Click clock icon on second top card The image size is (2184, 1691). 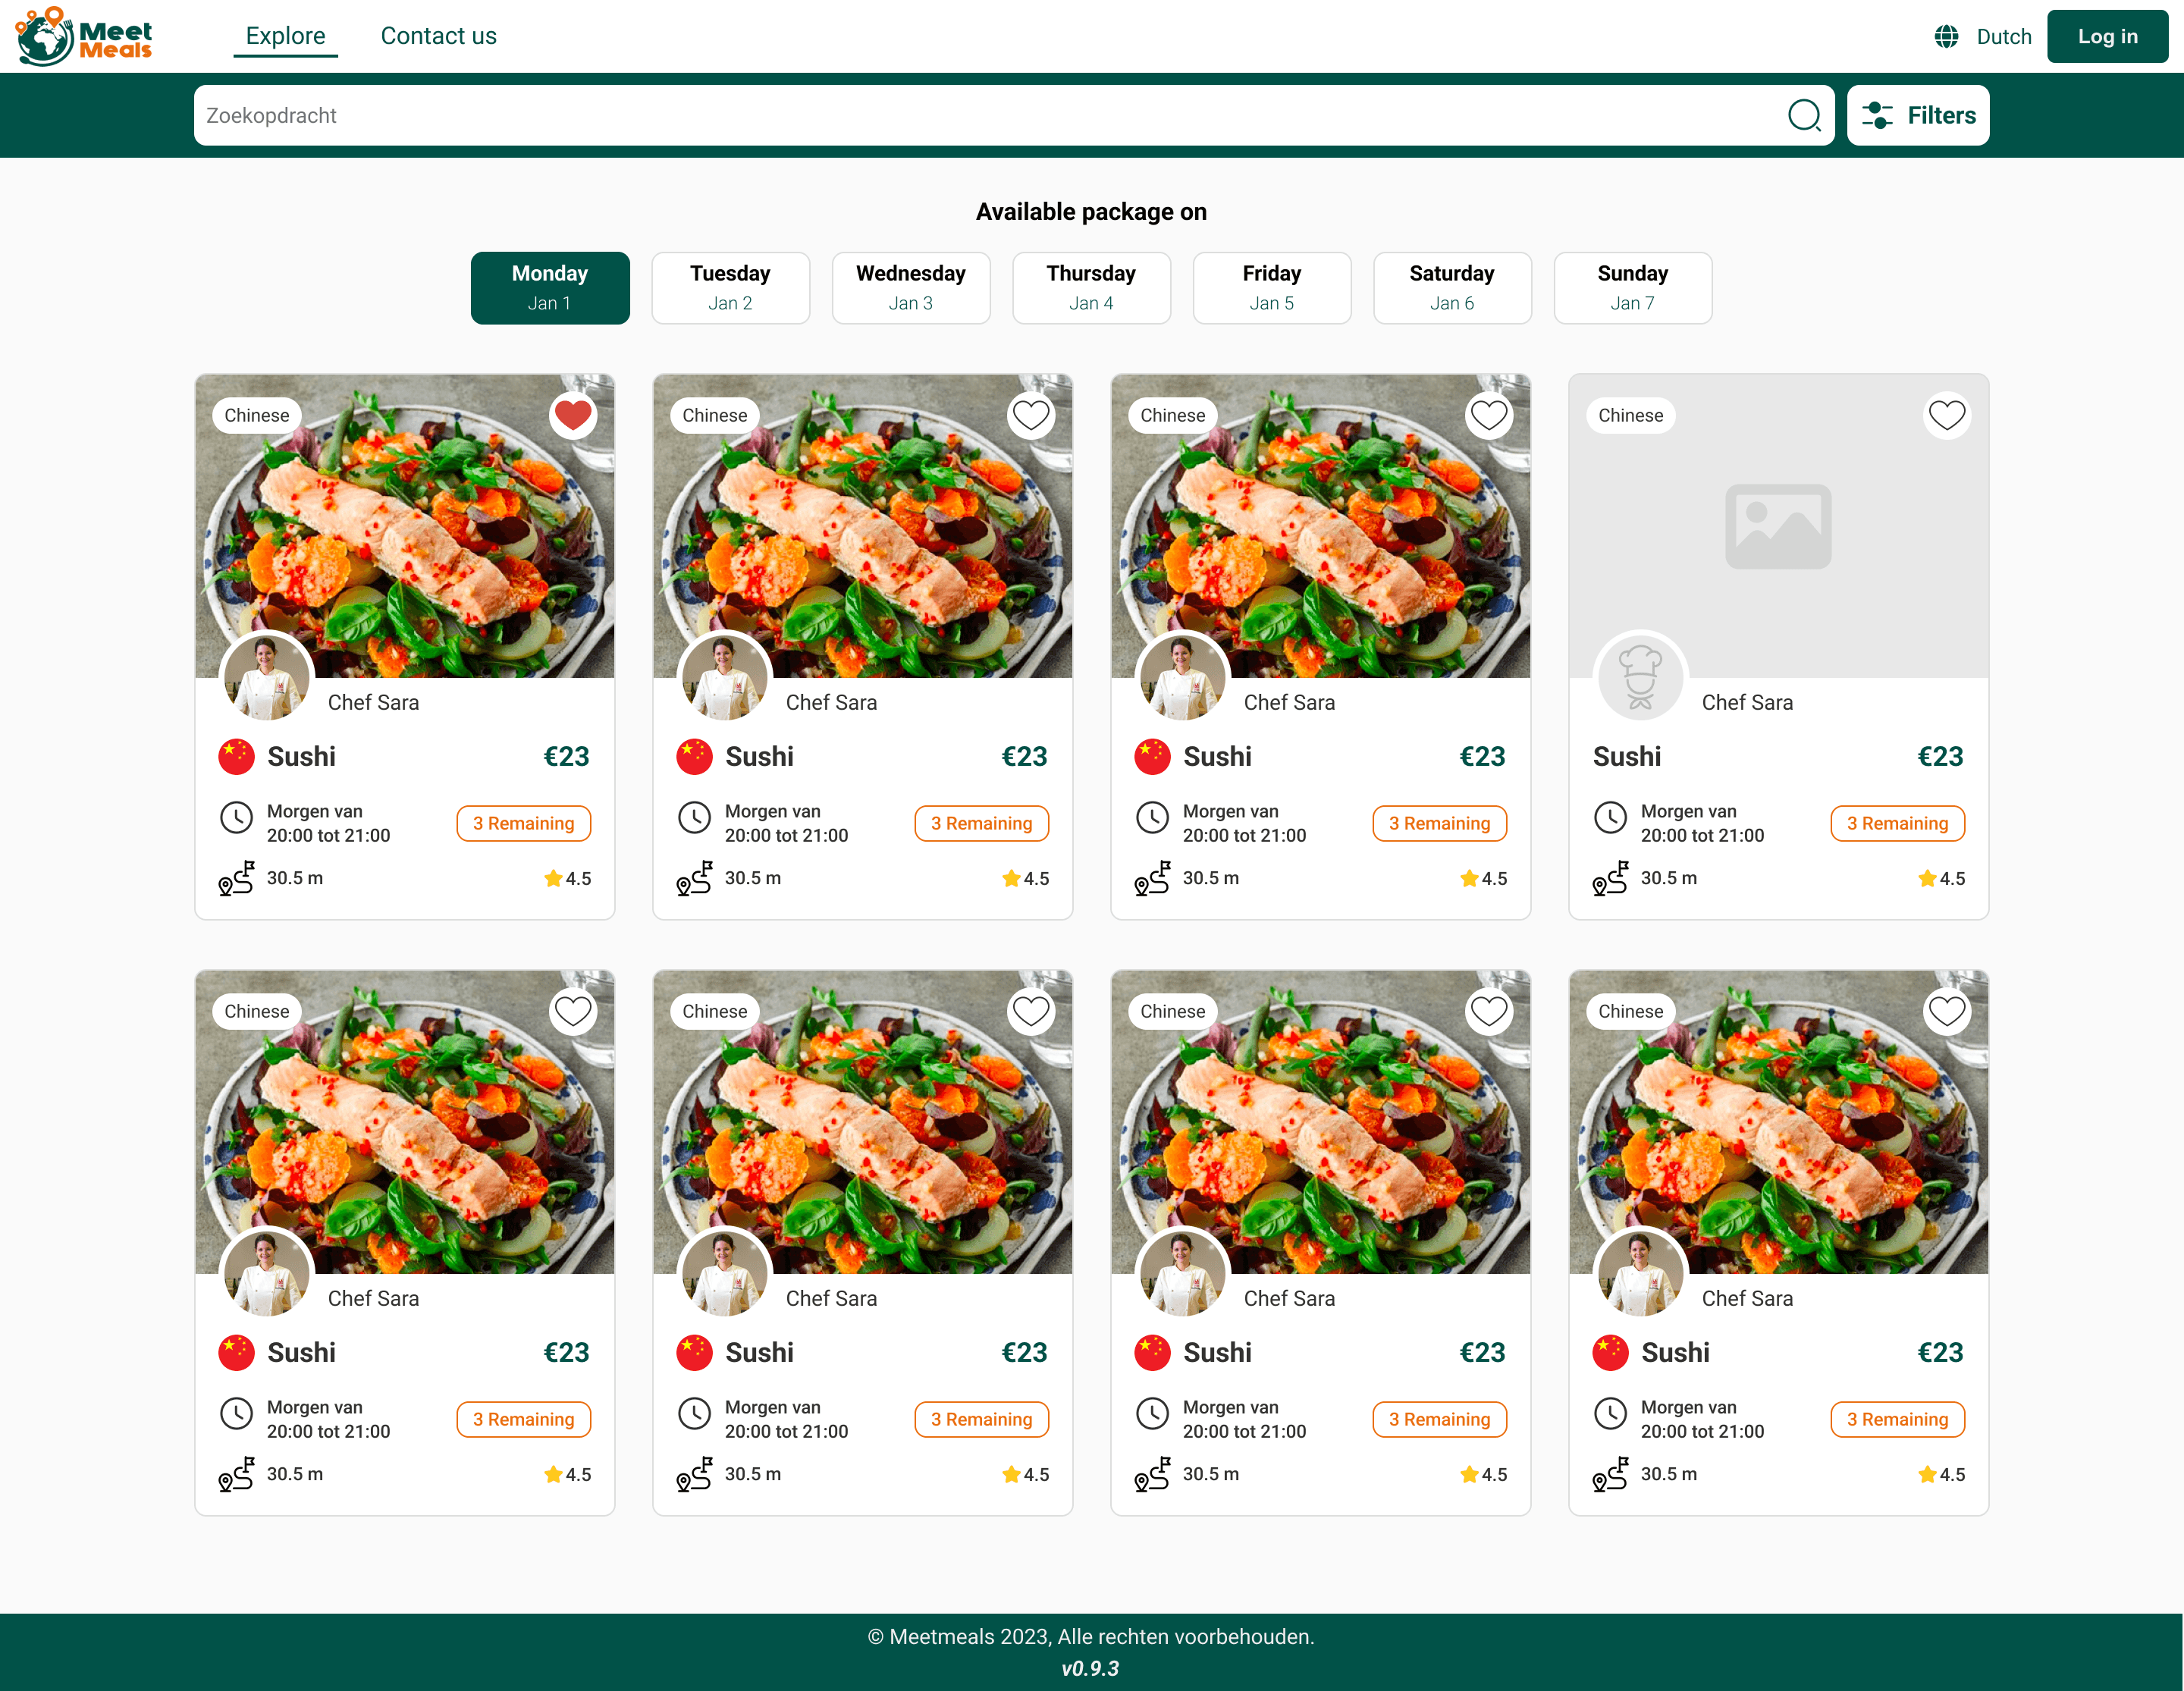point(694,818)
